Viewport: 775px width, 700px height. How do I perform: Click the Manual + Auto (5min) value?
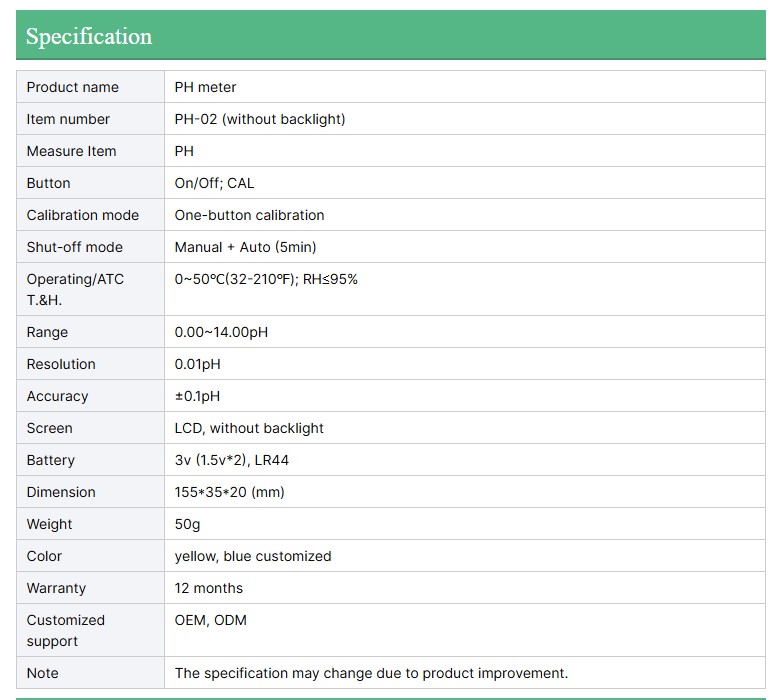point(245,247)
